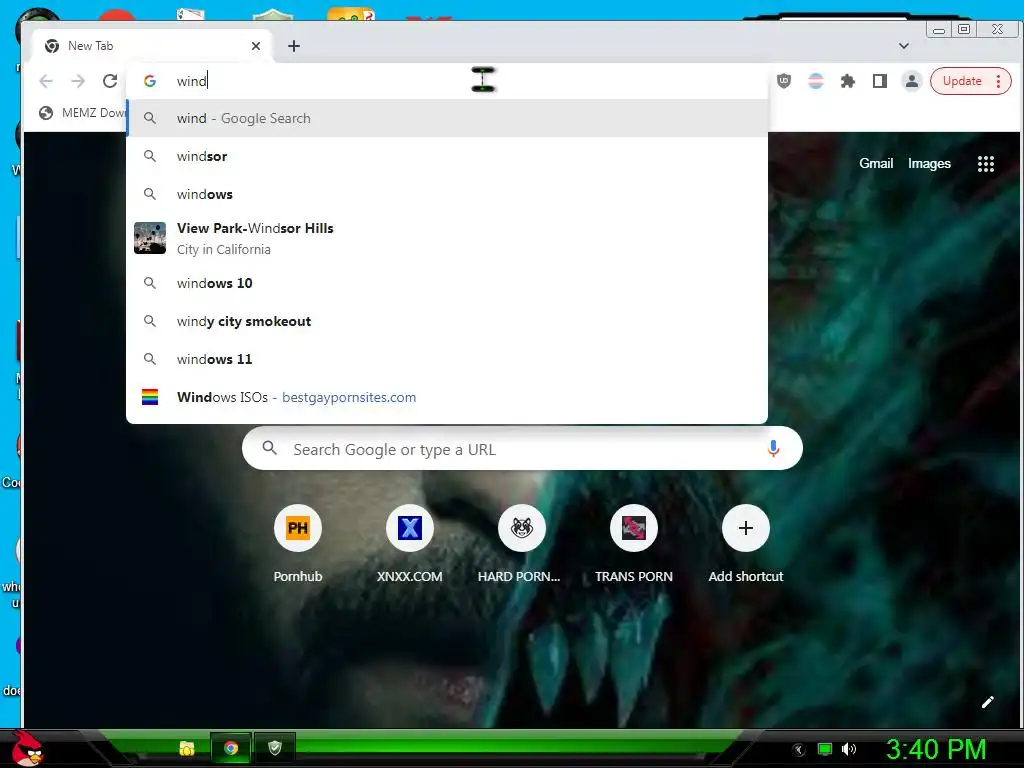Viewport: 1024px width, 768px height.
Task: Click the voice search microphone icon
Action: 773,449
